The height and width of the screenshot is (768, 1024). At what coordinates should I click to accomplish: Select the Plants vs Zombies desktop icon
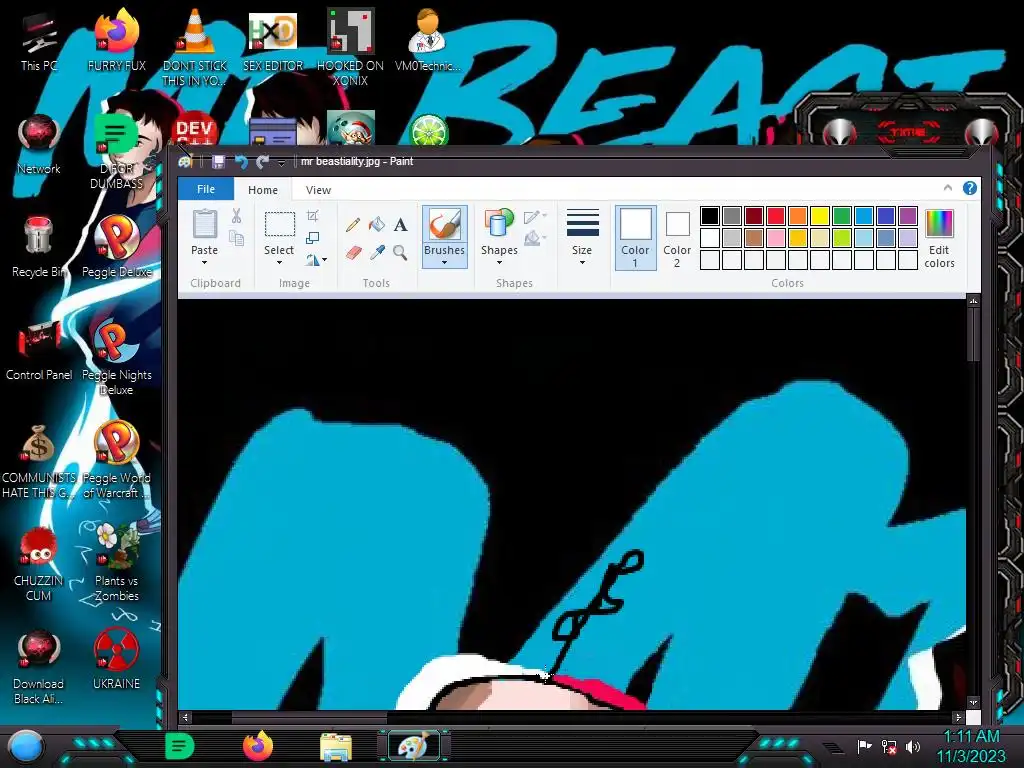coord(116,562)
